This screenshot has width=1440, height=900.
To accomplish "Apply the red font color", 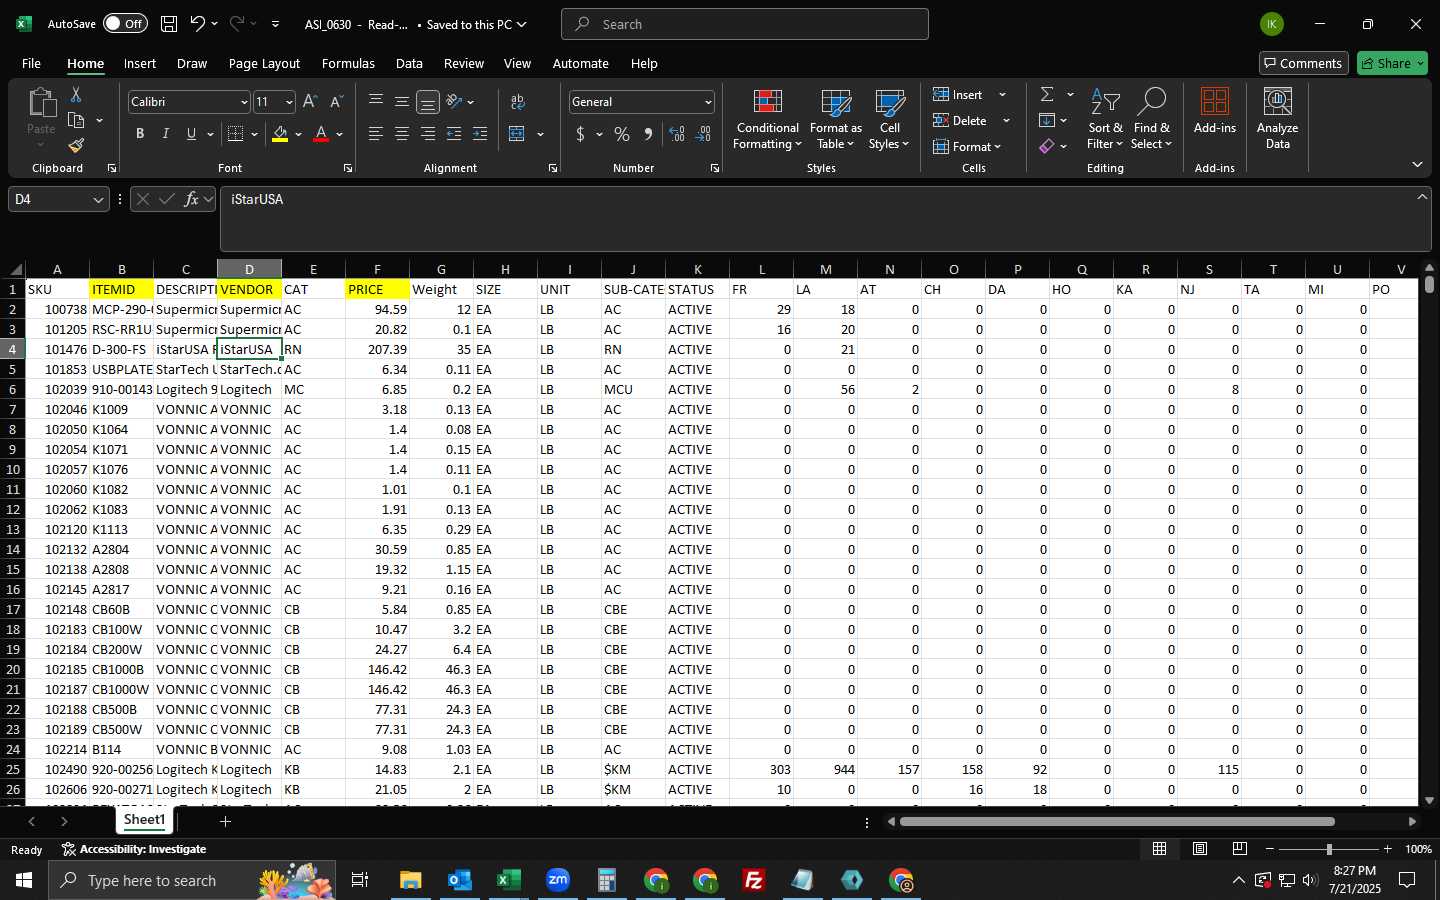I will [321, 134].
